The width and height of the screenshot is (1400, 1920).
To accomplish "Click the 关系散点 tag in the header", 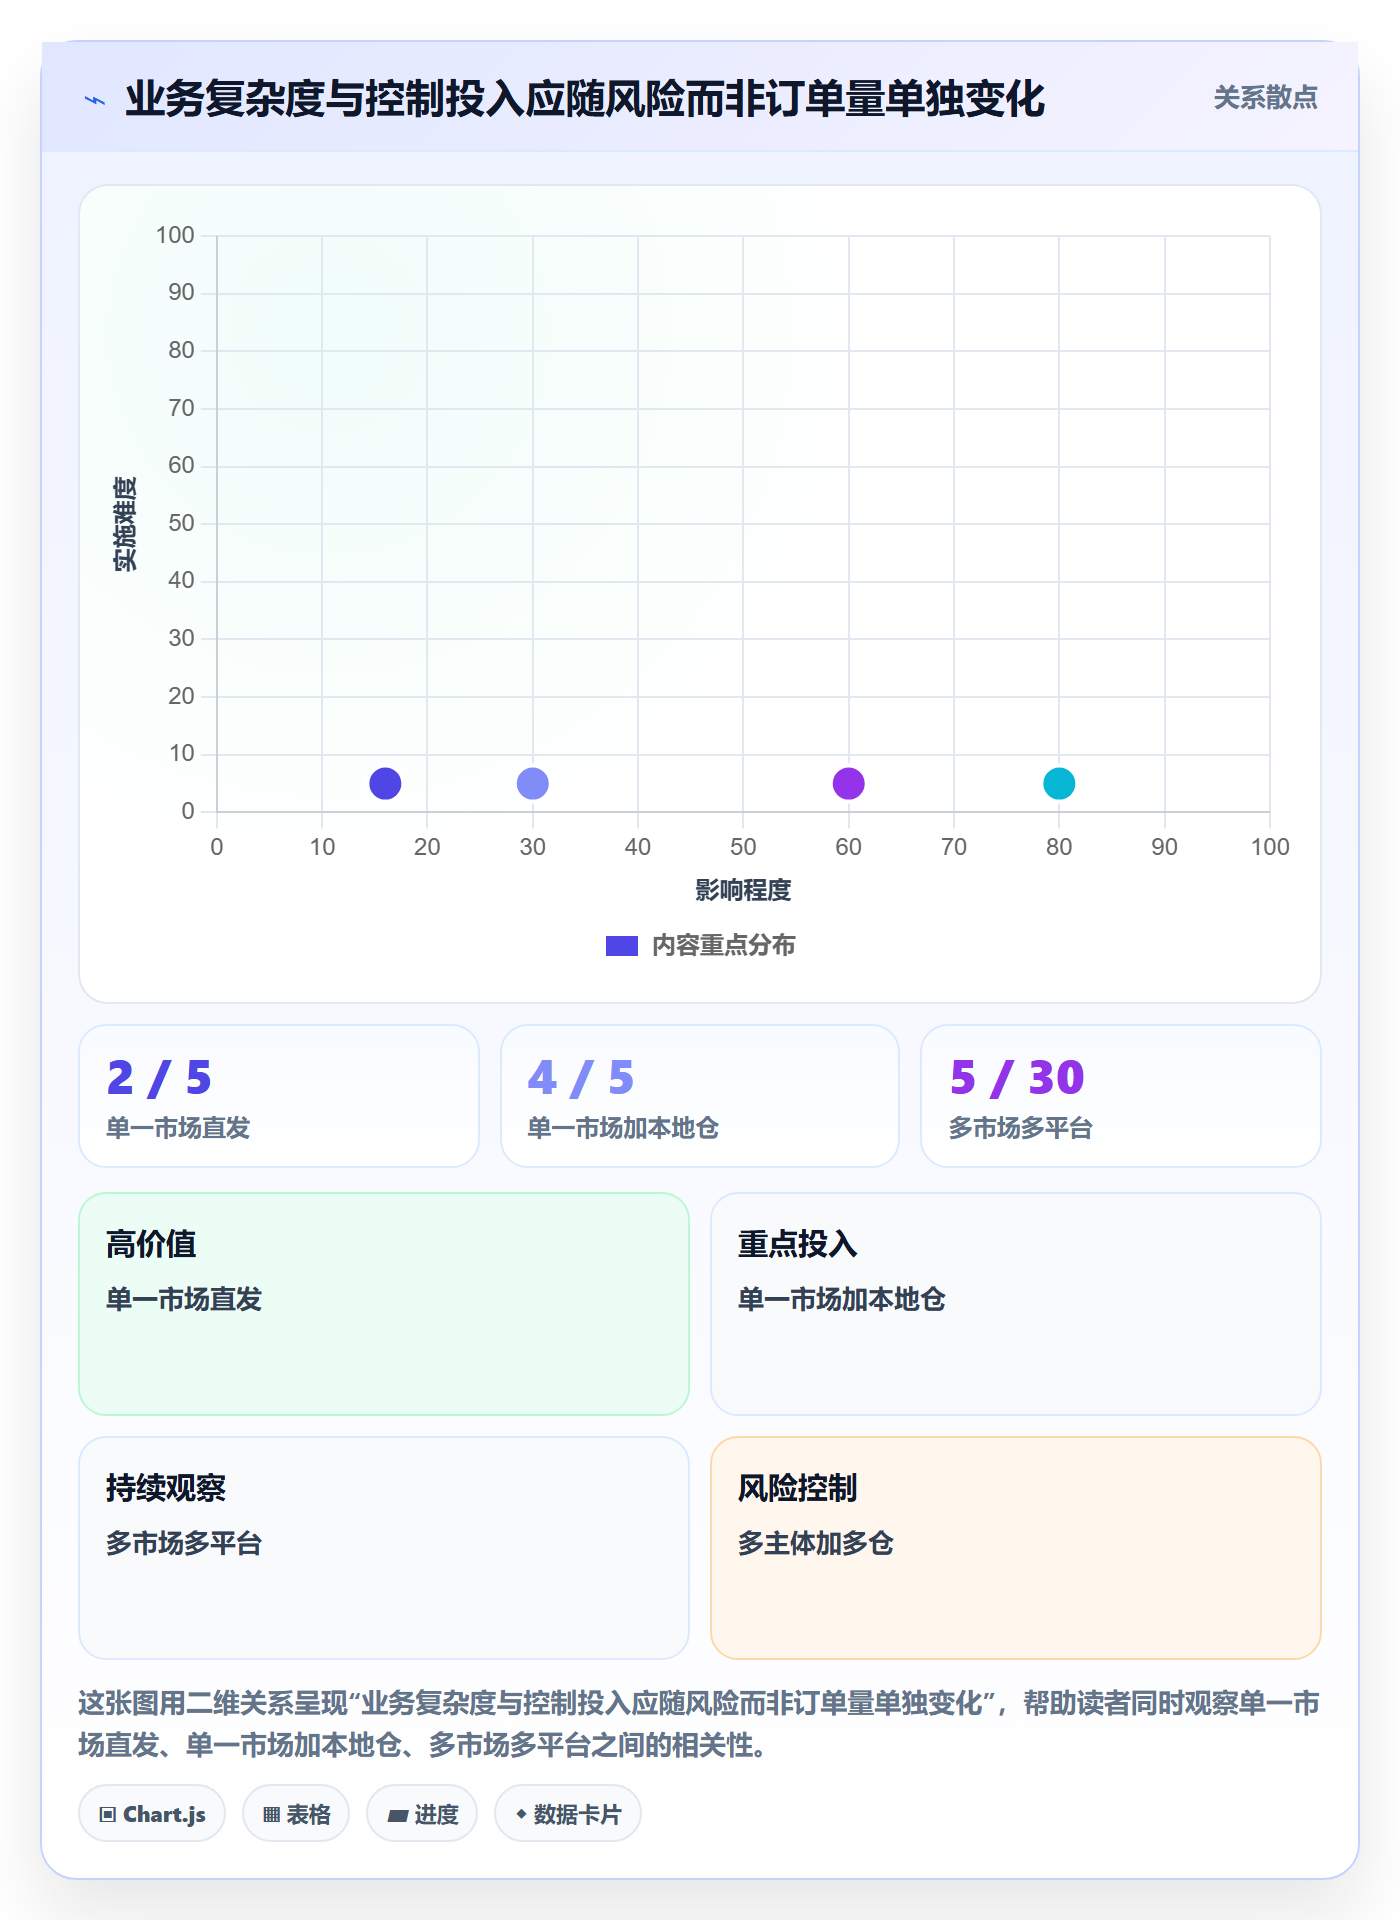I will [1265, 98].
